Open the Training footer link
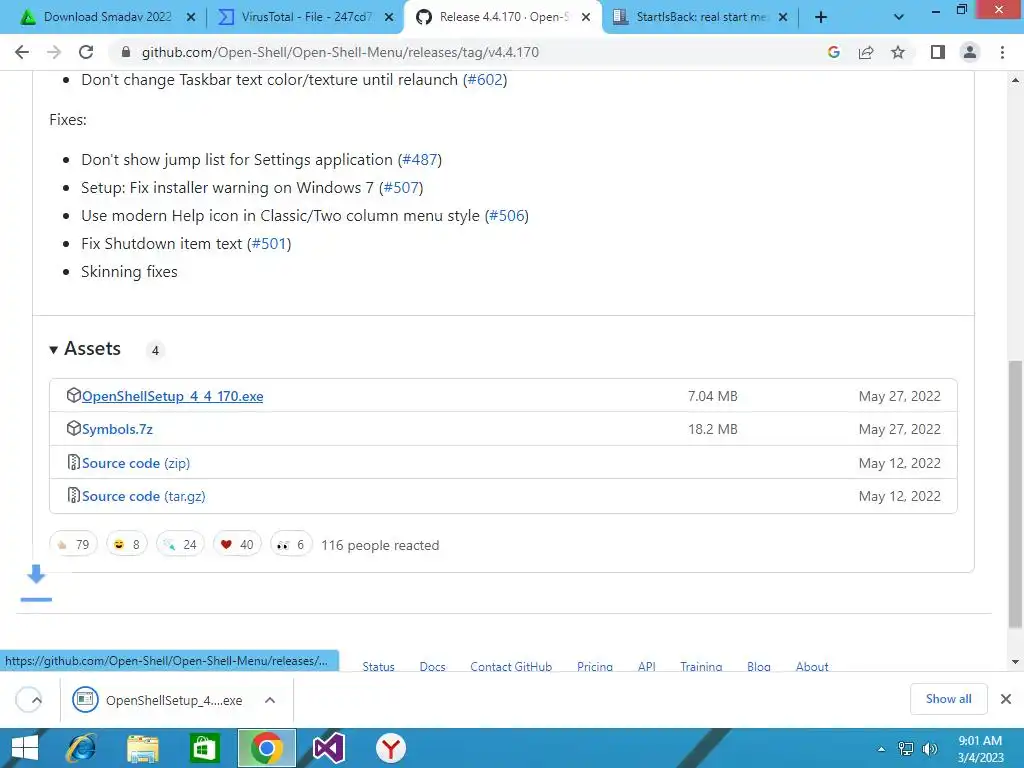Viewport: 1024px width, 768px height. pos(701,666)
